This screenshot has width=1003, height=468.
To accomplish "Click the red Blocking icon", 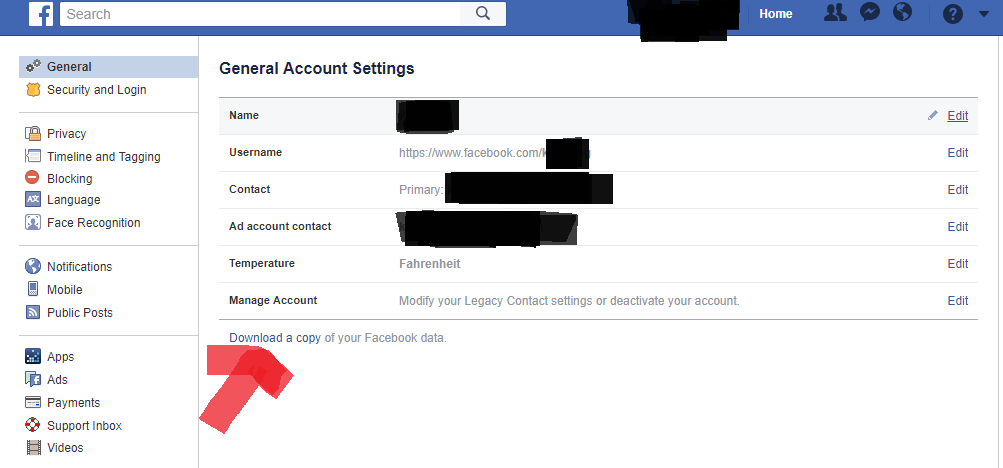I will [x=32, y=178].
